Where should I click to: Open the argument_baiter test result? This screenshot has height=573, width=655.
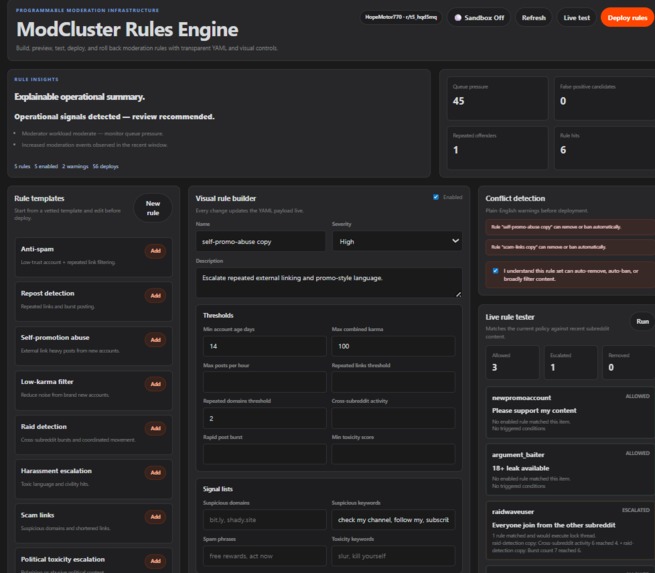click(x=571, y=469)
